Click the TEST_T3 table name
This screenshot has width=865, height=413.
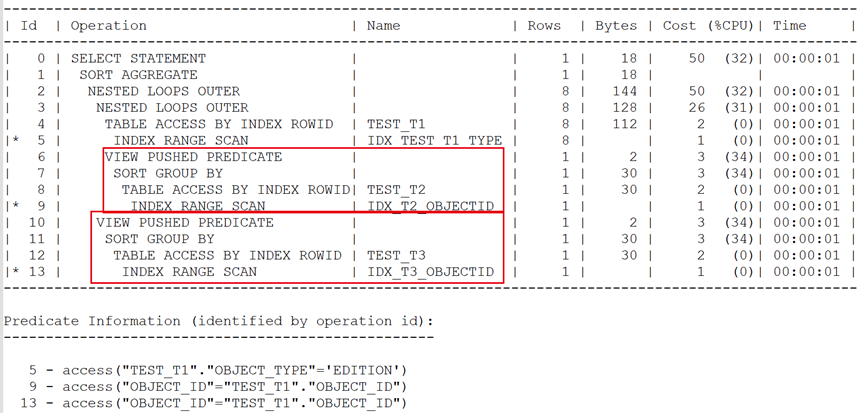coord(396,255)
